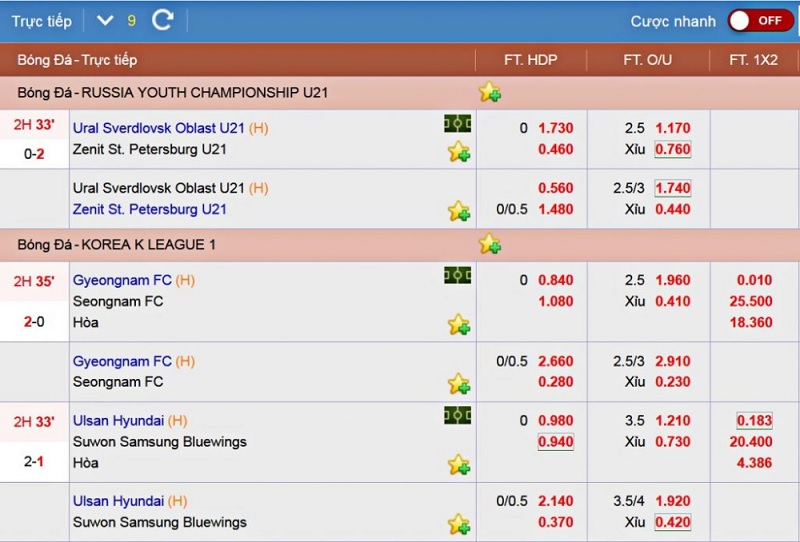This screenshot has height=542, width=800.
Task: Select Suwon Samsung handicap odds 0.940
Action: pyautogui.click(x=556, y=442)
